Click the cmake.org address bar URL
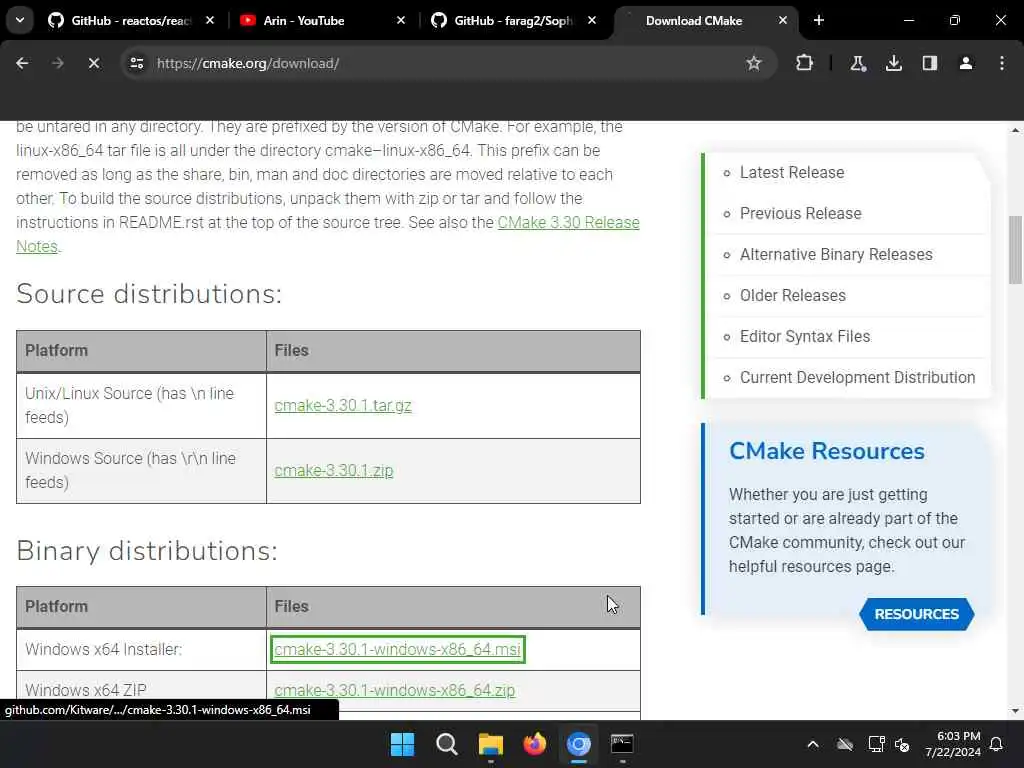The image size is (1024, 768). [x=248, y=63]
